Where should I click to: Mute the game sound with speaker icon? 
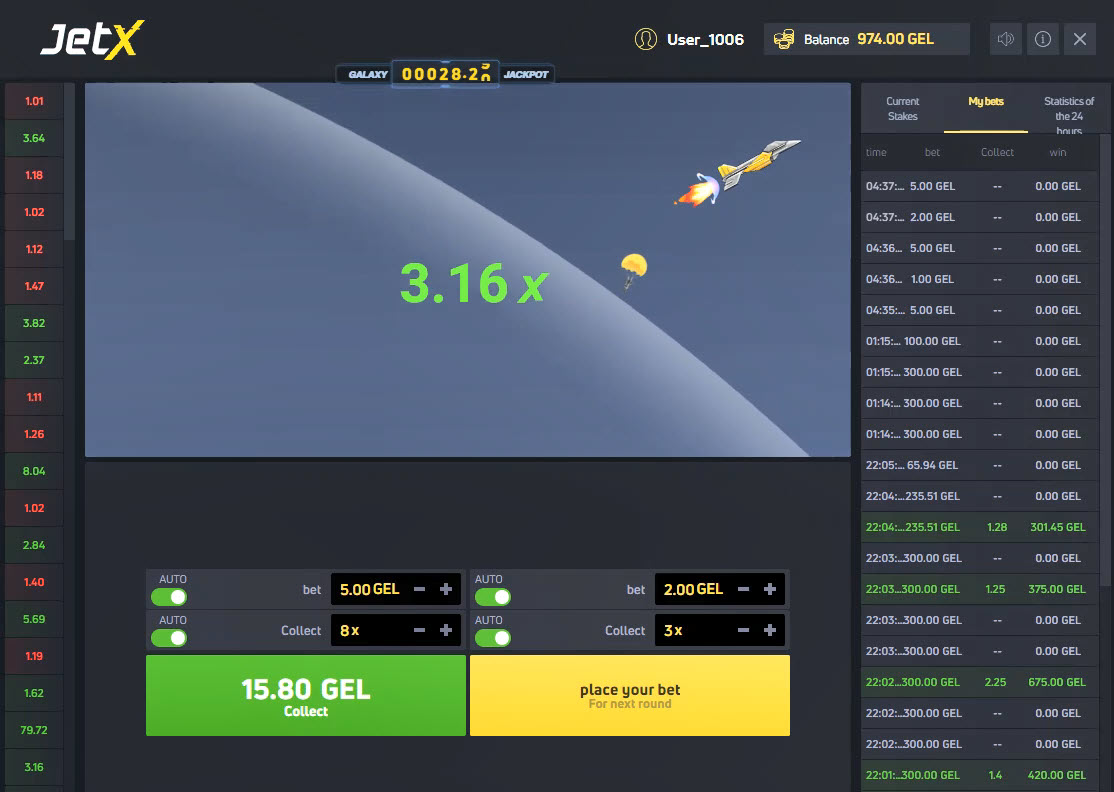coord(1006,39)
